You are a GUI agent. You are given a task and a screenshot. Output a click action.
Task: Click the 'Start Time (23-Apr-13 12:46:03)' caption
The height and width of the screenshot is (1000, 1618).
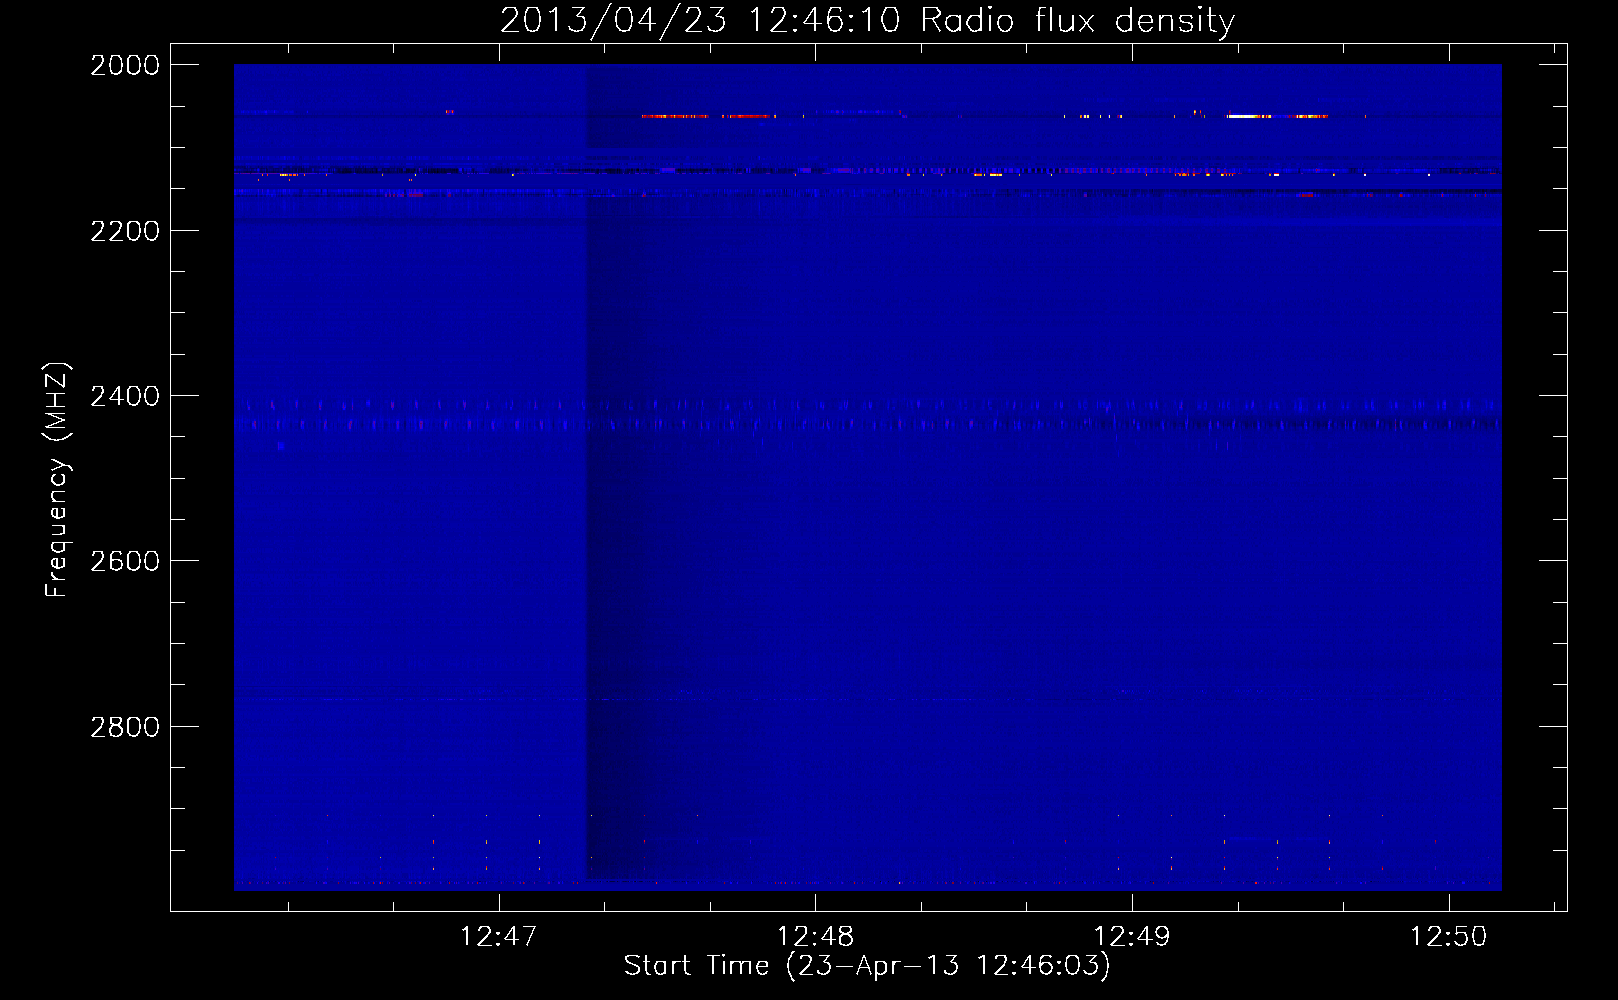pyautogui.click(x=867, y=966)
